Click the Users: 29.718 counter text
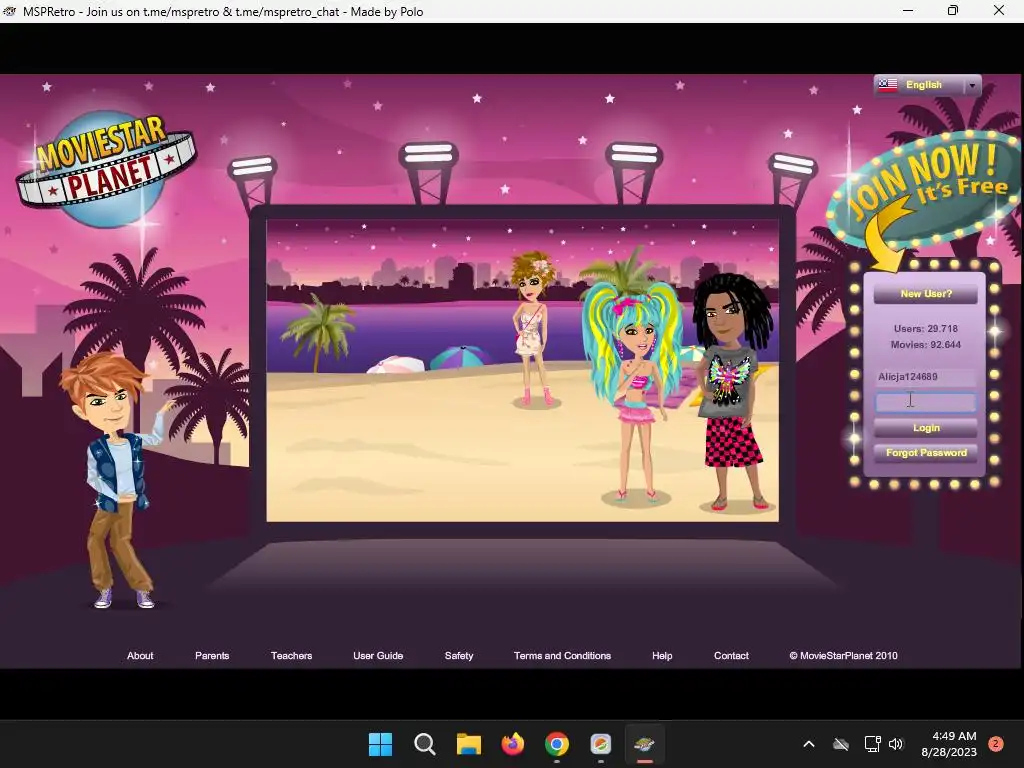 [925, 328]
